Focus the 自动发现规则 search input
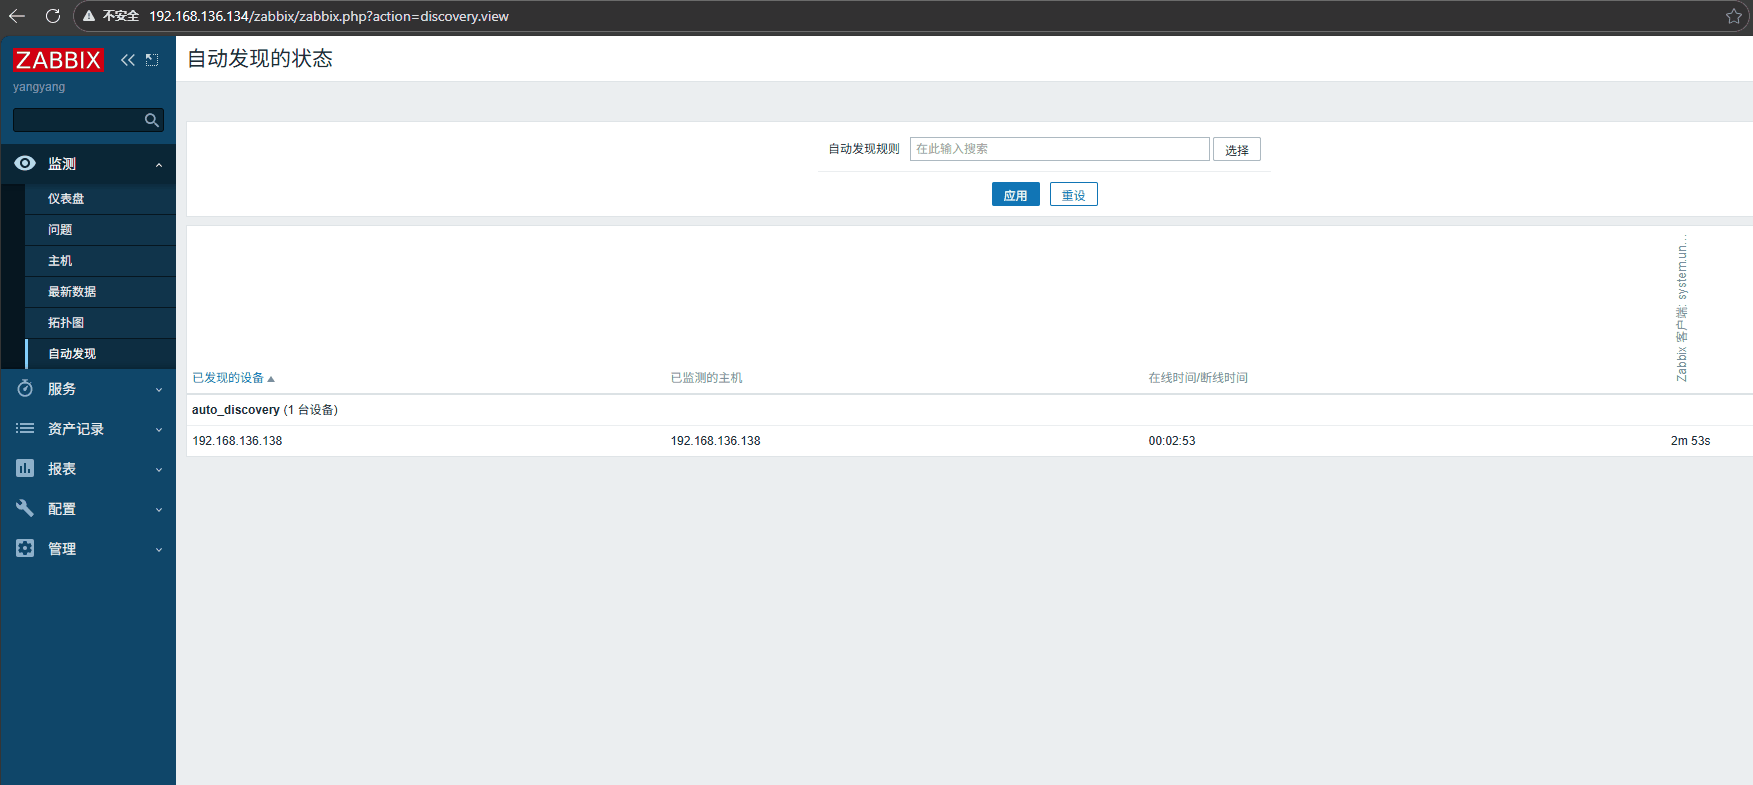The width and height of the screenshot is (1753, 785). pos(1060,149)
